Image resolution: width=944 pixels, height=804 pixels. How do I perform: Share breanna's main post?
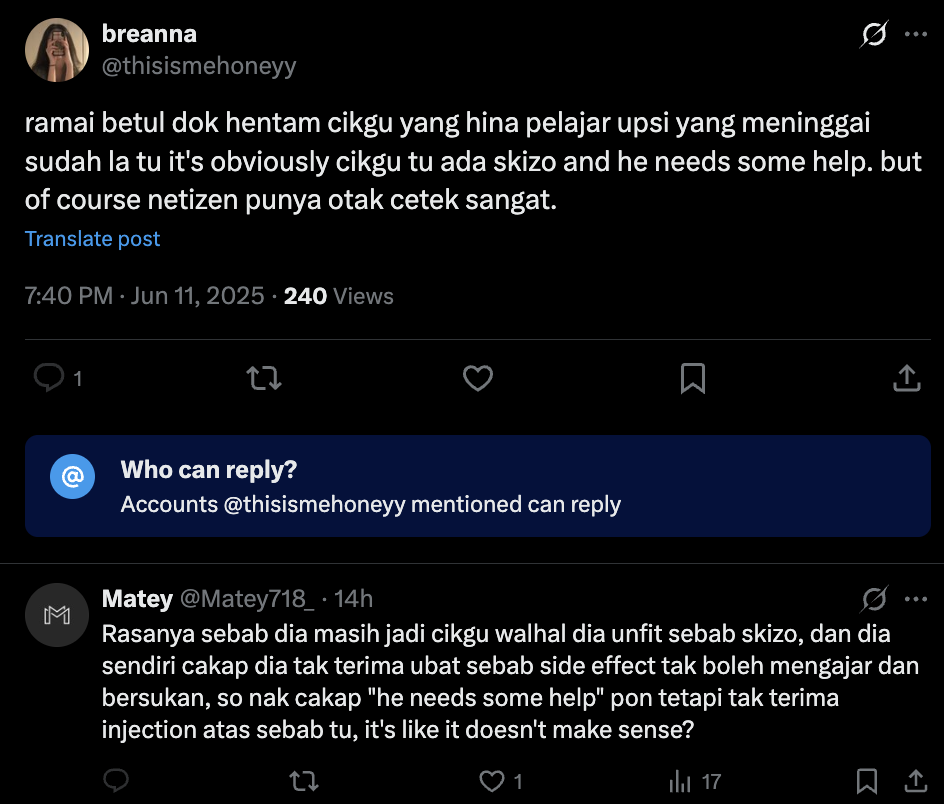coord(905,378)
